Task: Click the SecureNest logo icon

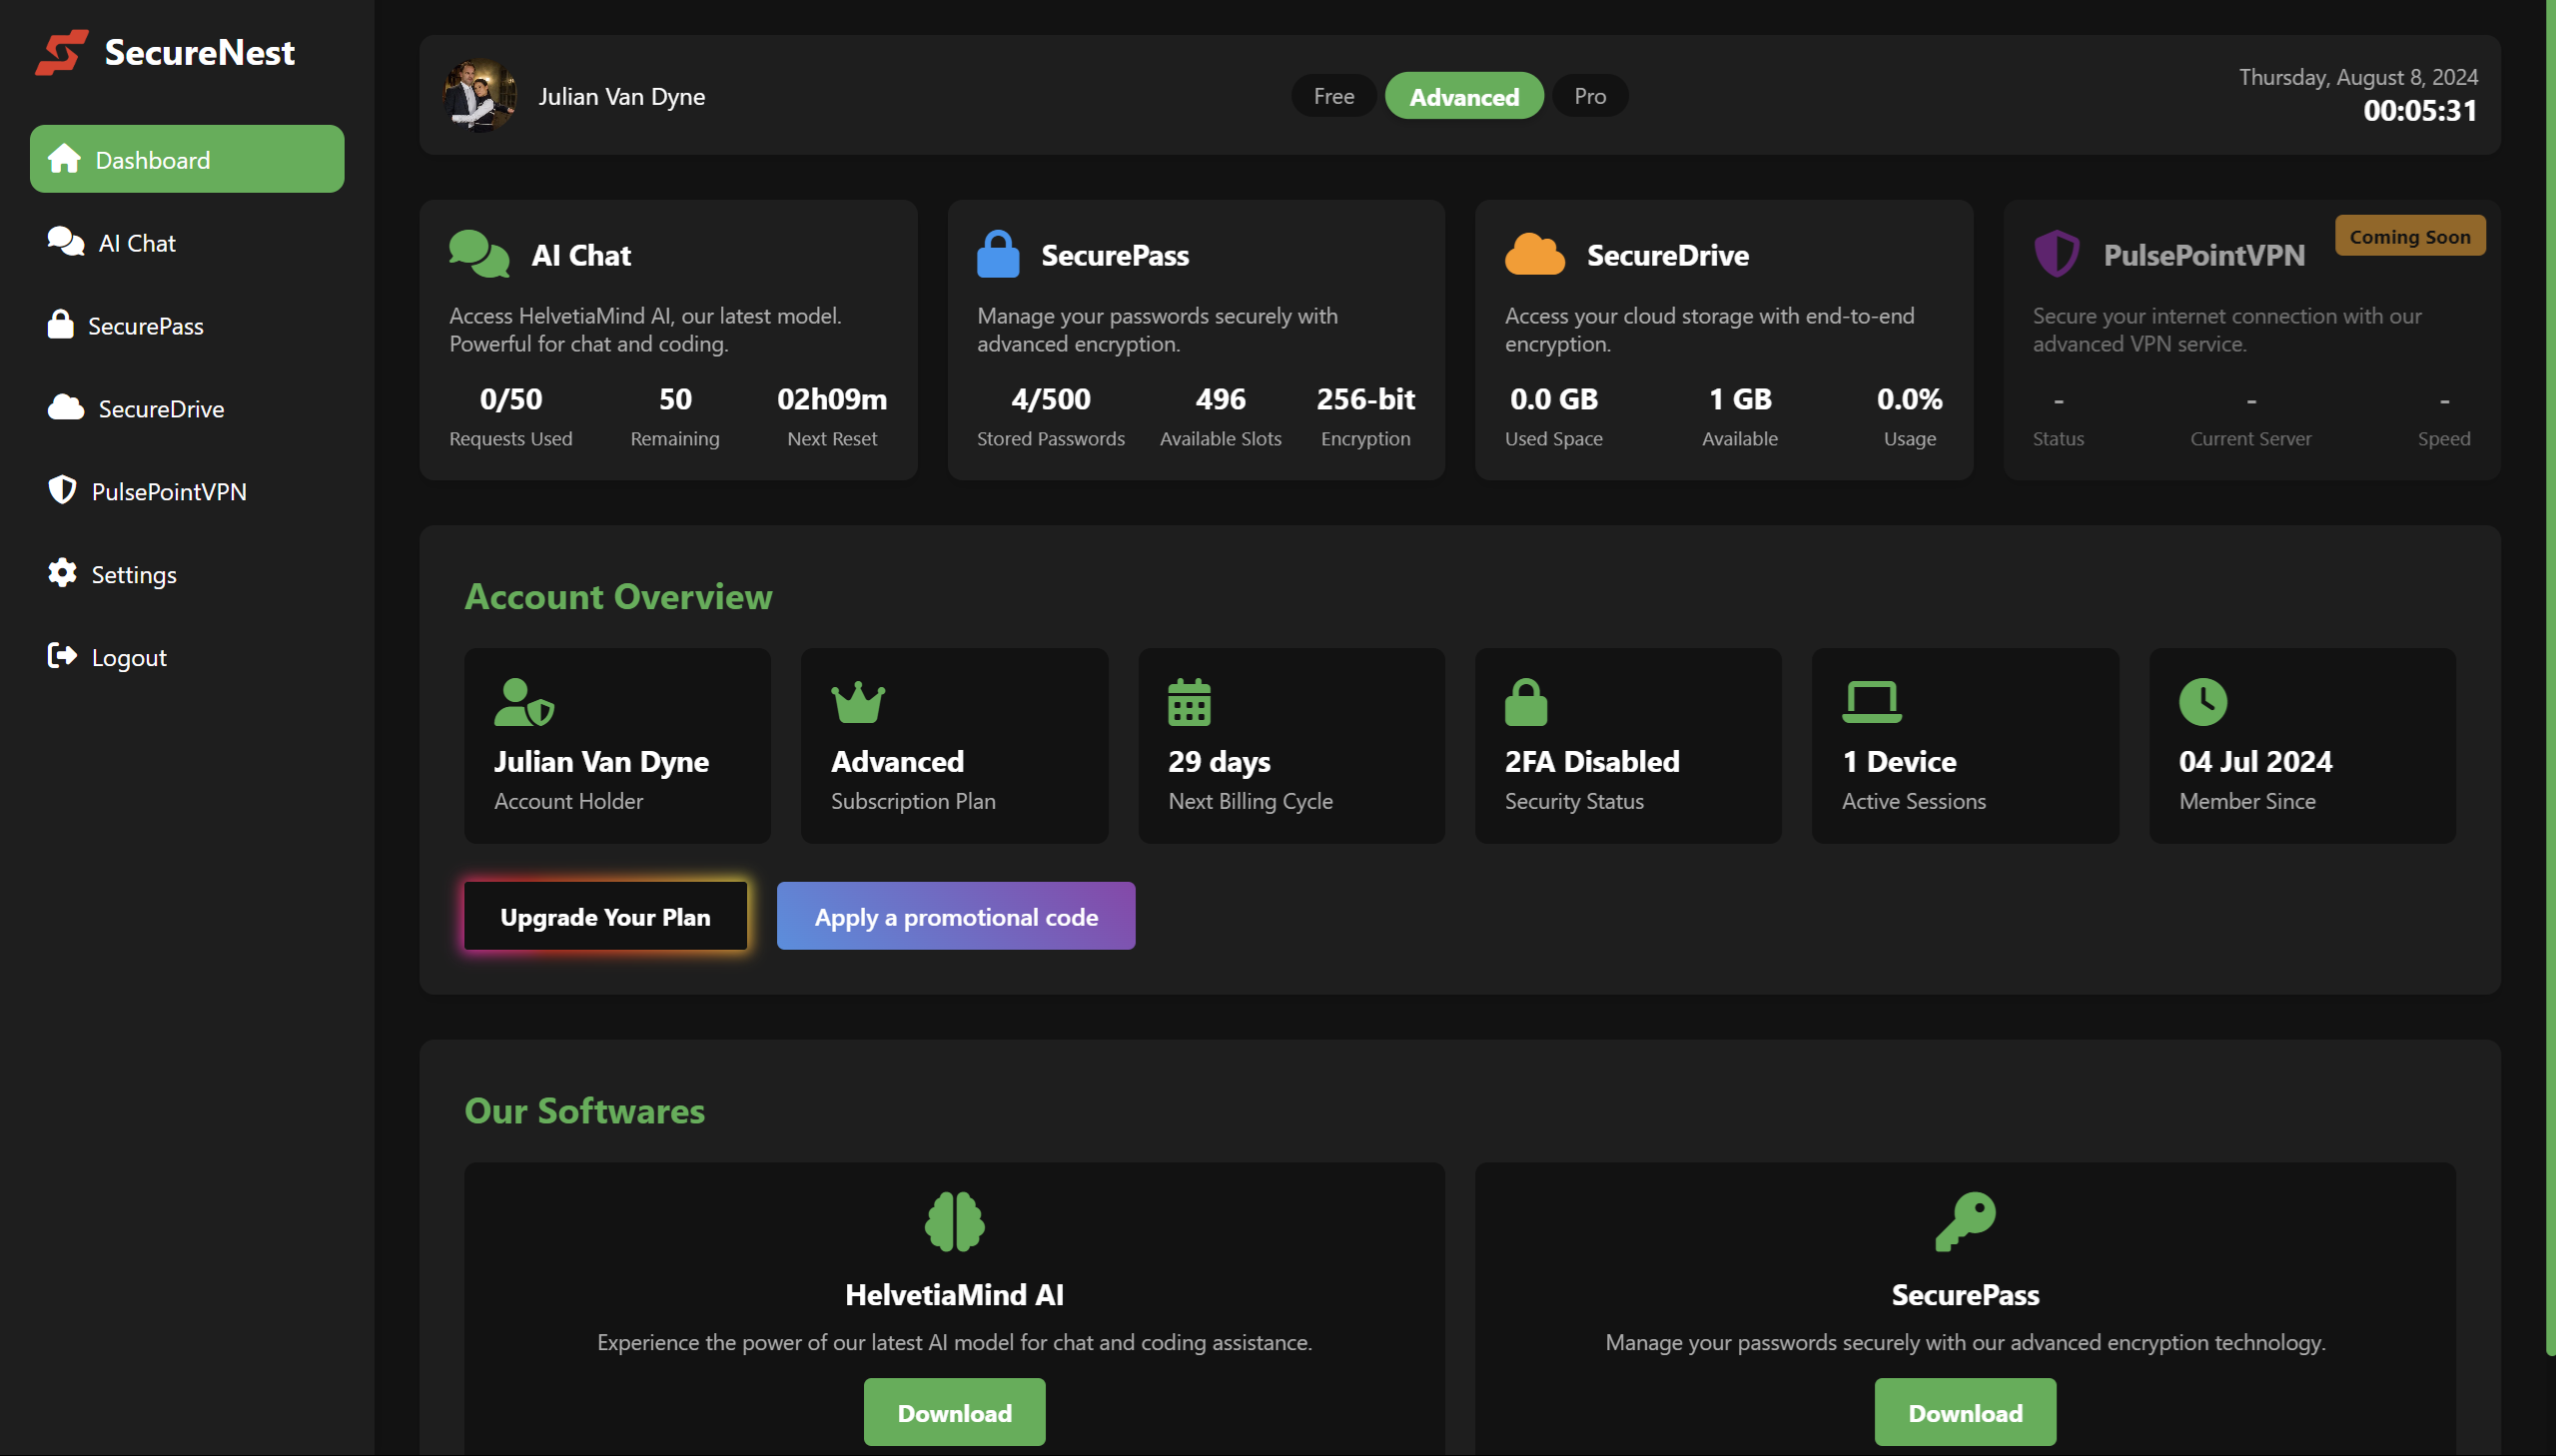Action: point(62,52)
